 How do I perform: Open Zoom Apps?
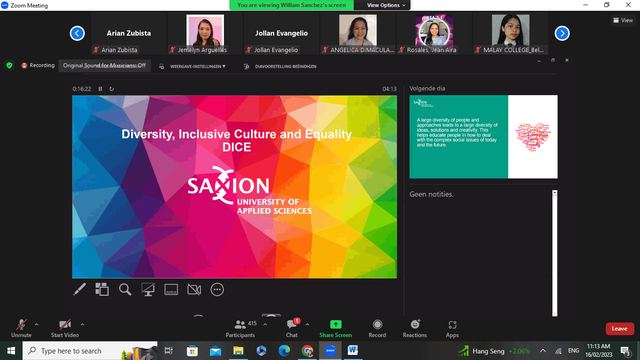tap(452, 328)
